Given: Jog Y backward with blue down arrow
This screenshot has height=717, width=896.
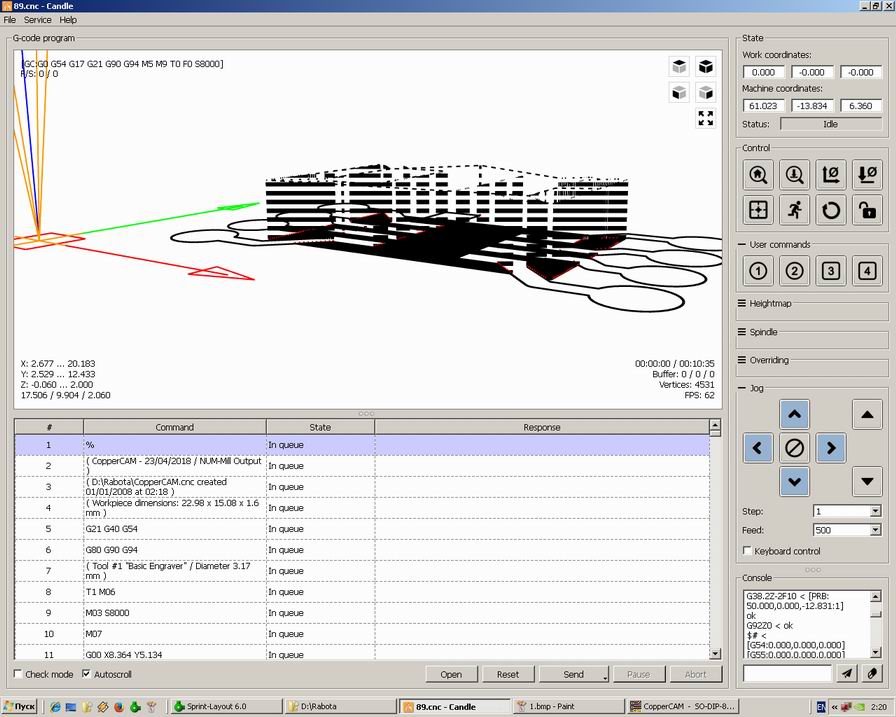Looking at the screenshot, I should (794, 482).
